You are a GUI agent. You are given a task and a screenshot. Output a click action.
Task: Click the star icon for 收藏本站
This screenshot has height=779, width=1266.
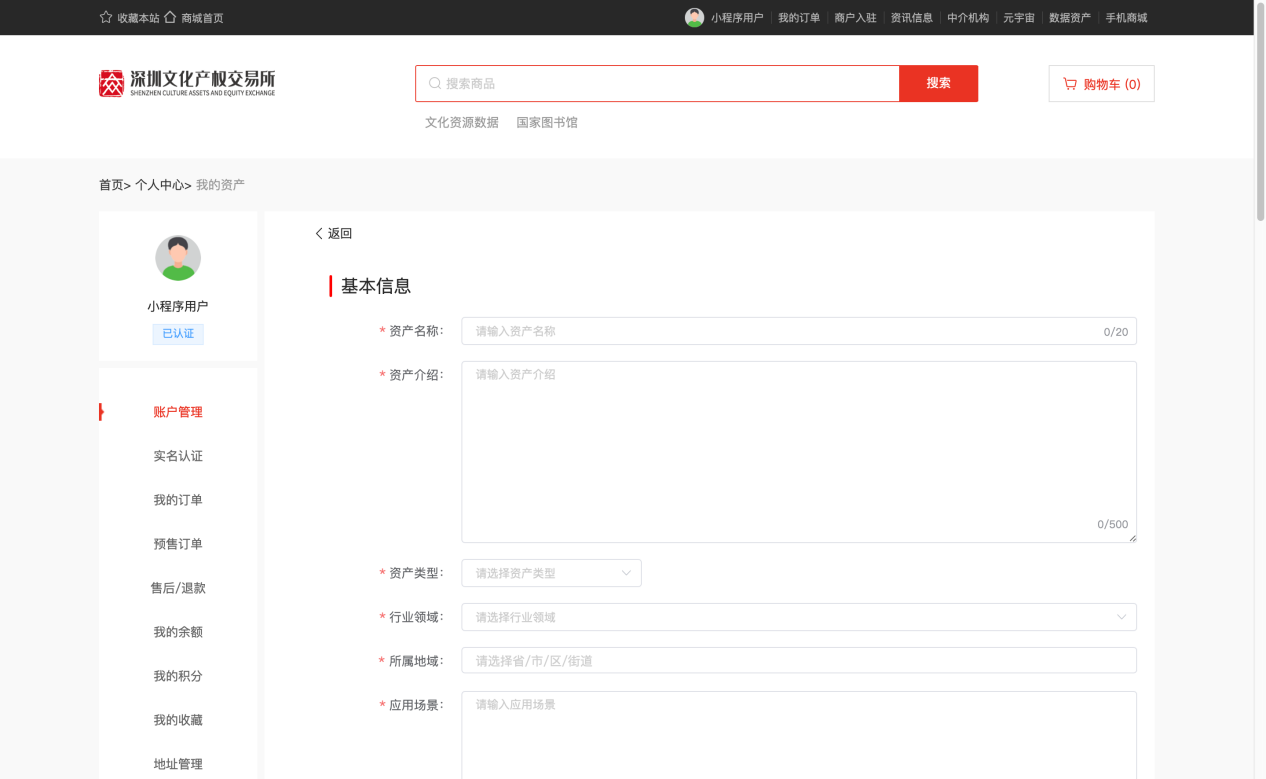tap(106, 17)
